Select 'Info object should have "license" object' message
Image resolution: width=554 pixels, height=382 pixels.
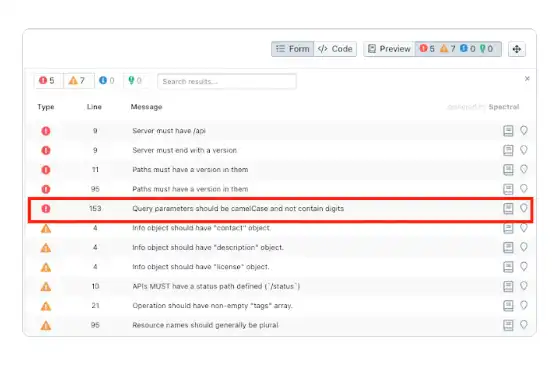(x=201, y=267)
